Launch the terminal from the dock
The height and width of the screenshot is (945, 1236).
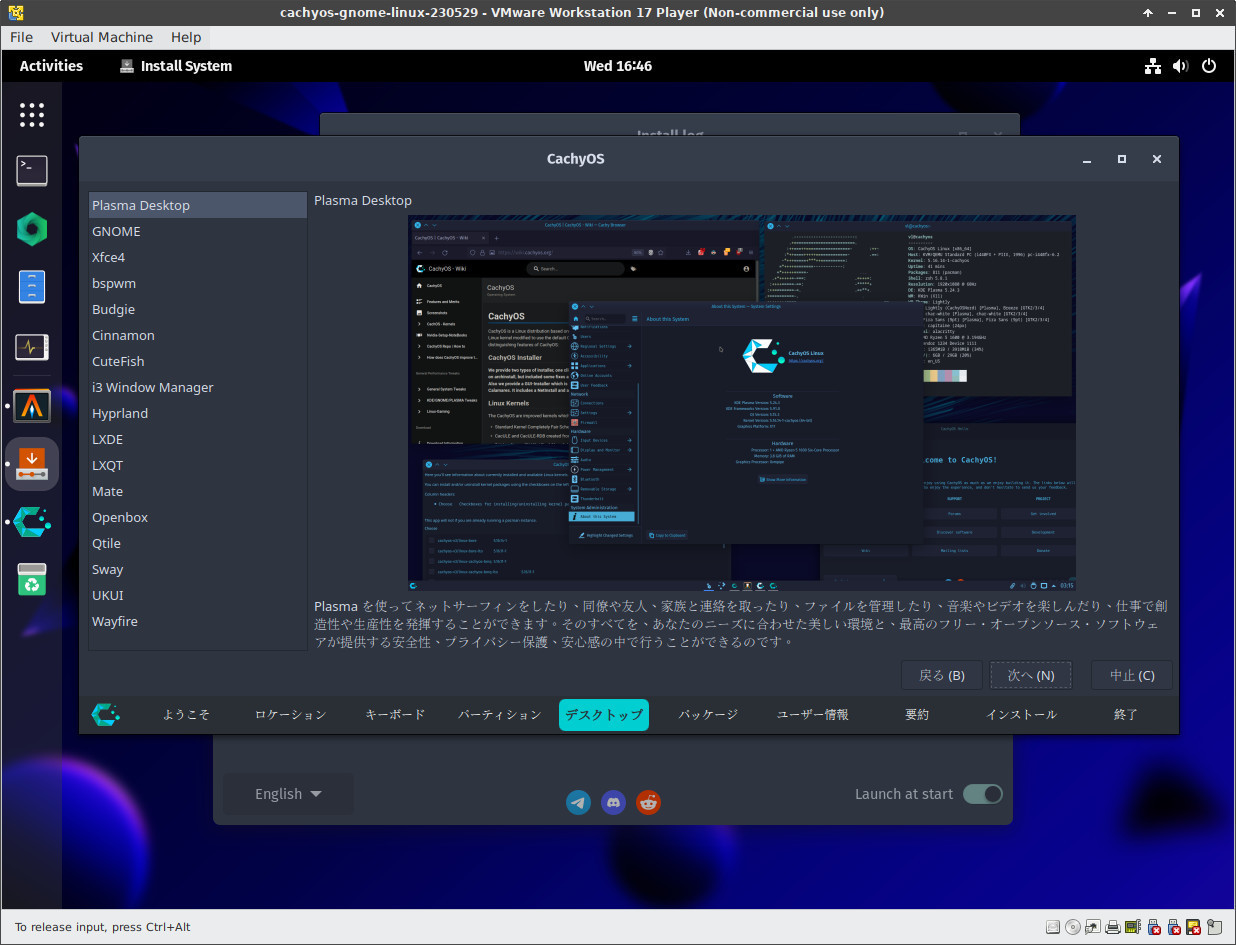click(32, 171)
